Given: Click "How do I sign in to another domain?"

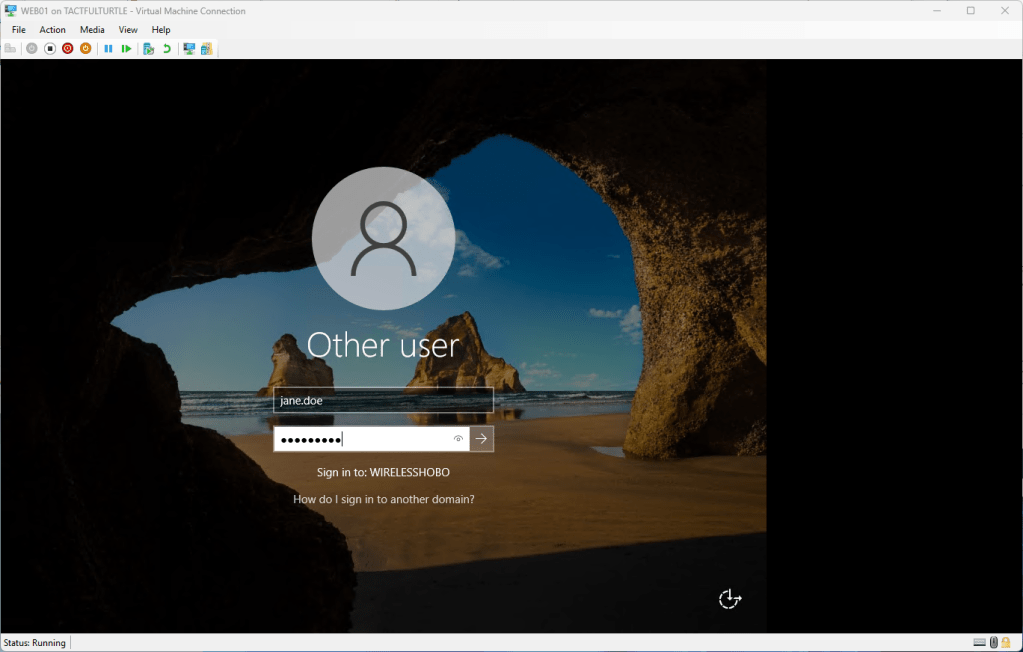Looking at the screenshot, I should (x=383, y=499).
